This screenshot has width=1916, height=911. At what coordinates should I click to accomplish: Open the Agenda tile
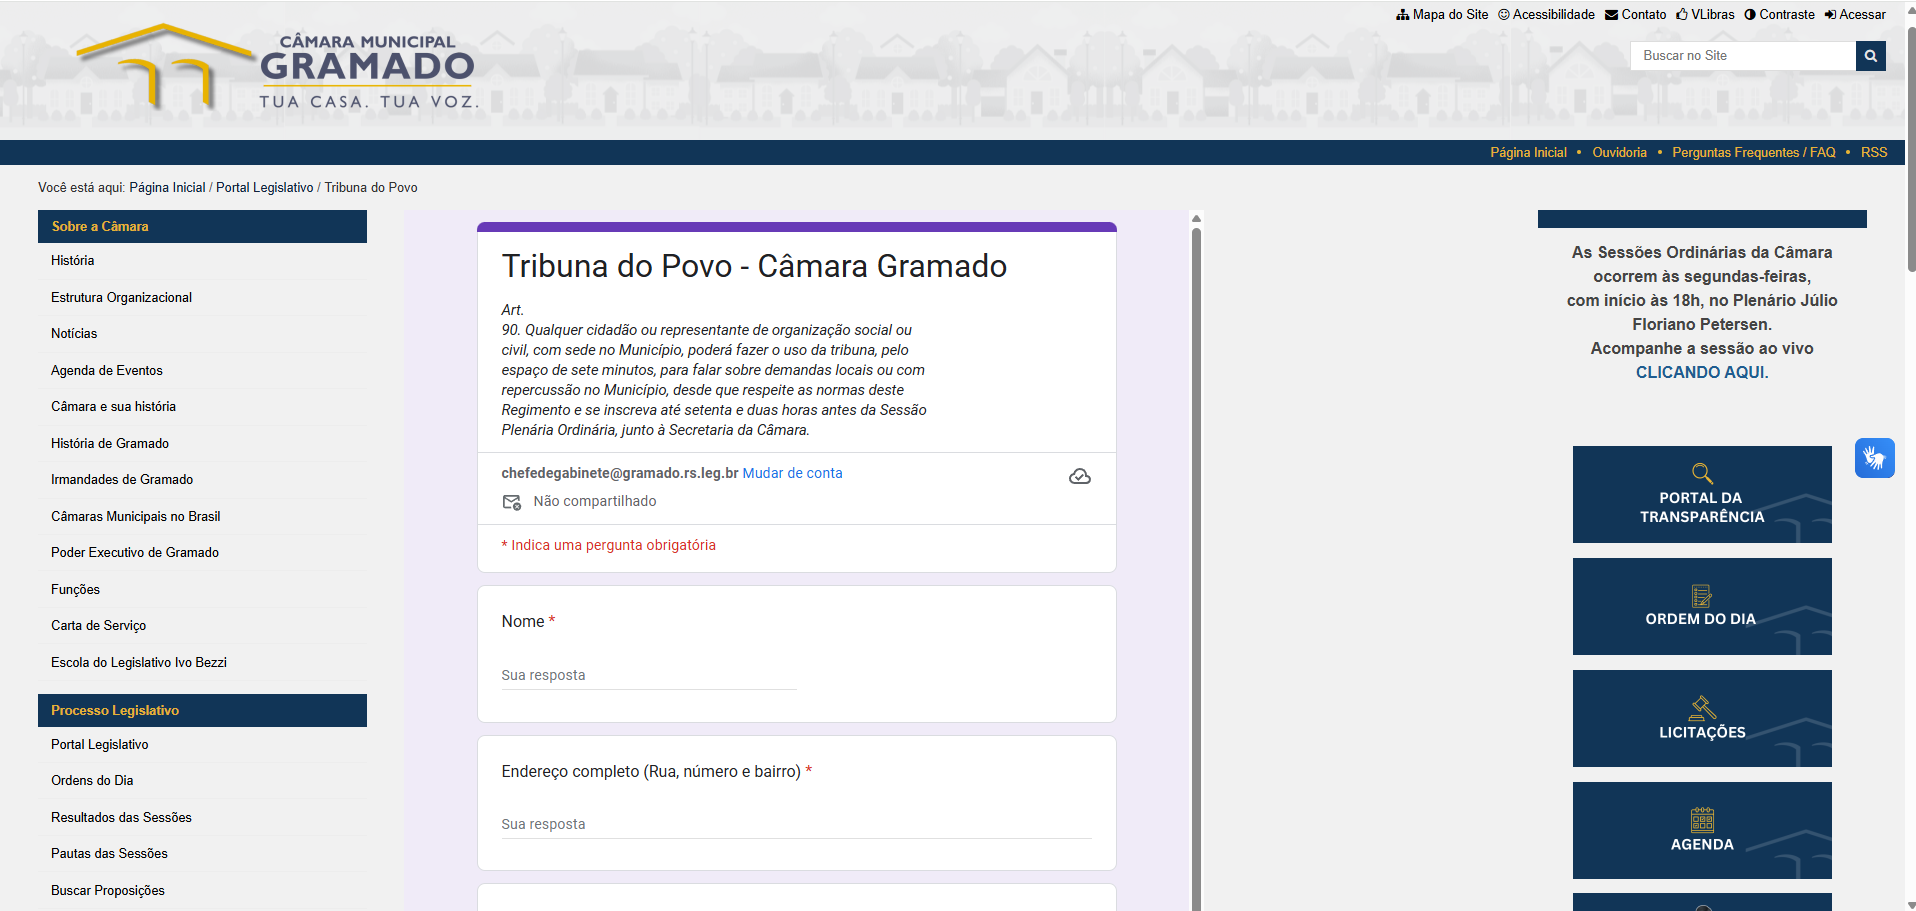pos(1701,831)
